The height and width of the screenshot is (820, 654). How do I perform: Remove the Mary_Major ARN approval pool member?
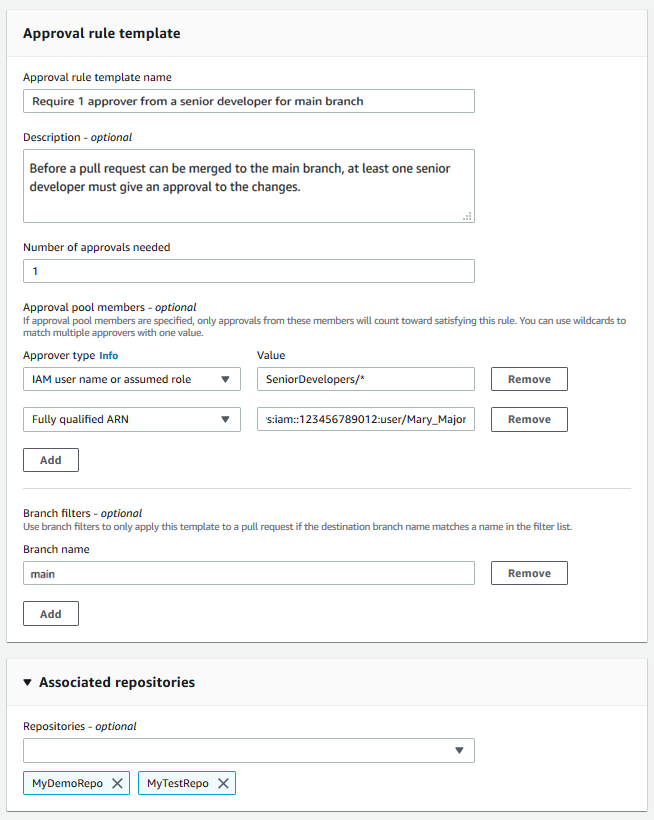click(x=528, y=419)
